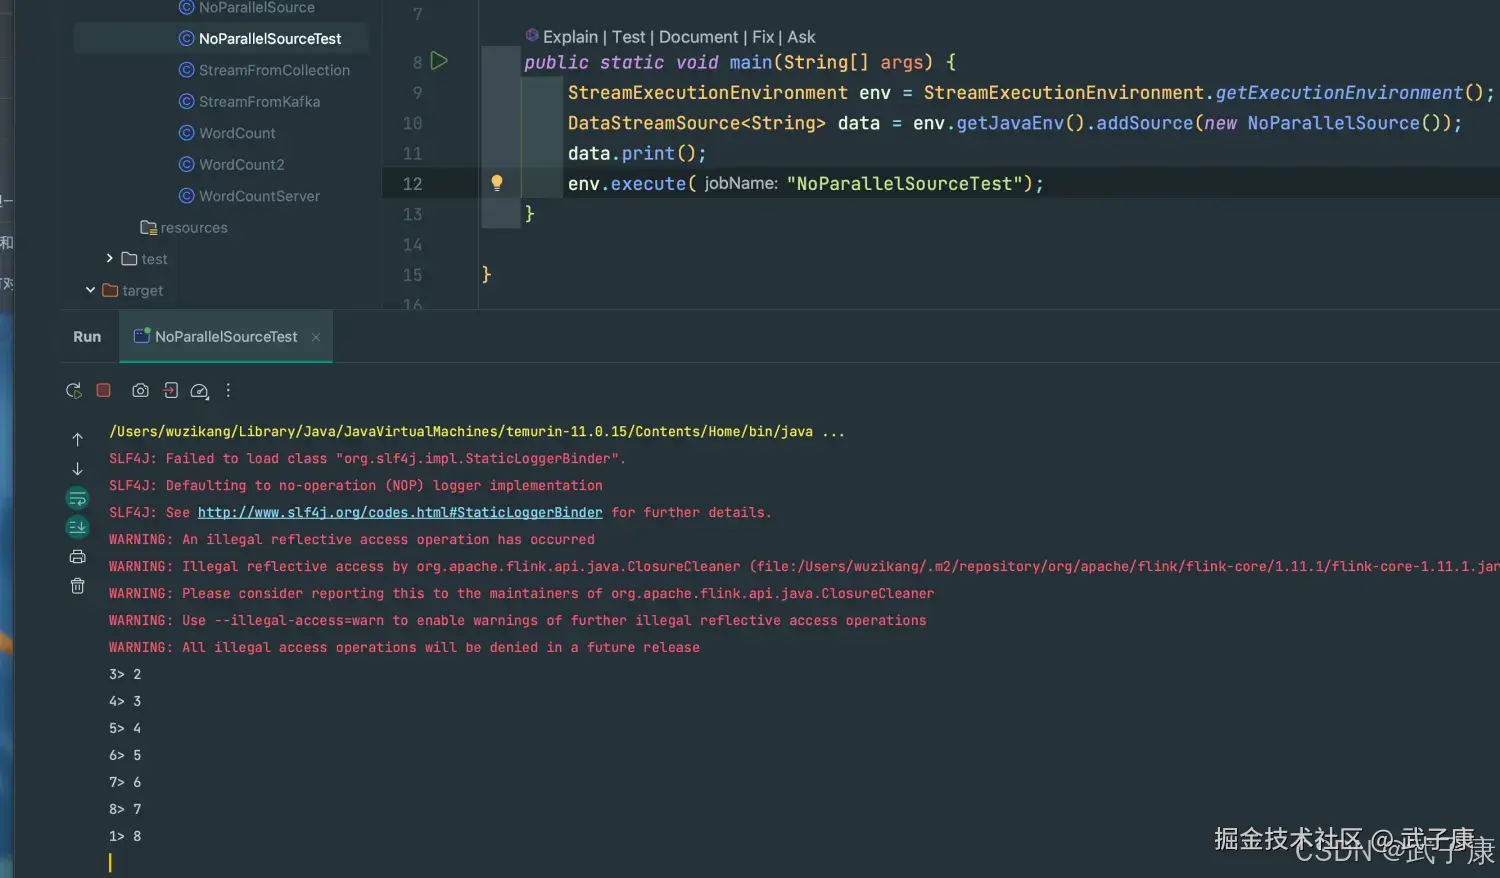
Task: Click the exit/restore layout icon in Run toolbar
Action: (171, 390)
